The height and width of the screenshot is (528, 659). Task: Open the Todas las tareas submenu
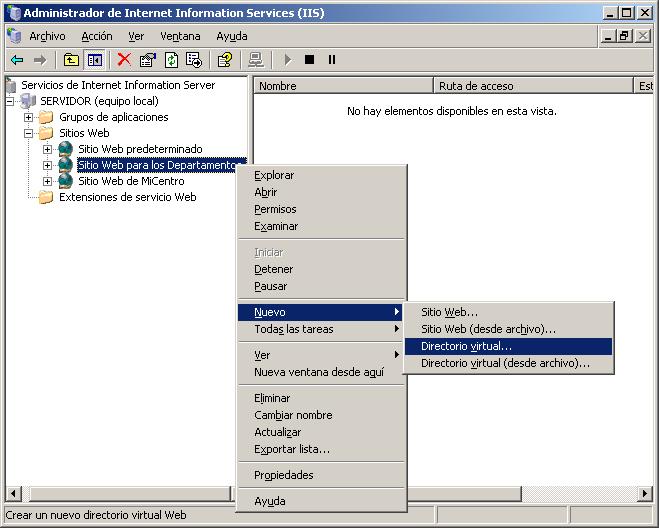(320, 329)
